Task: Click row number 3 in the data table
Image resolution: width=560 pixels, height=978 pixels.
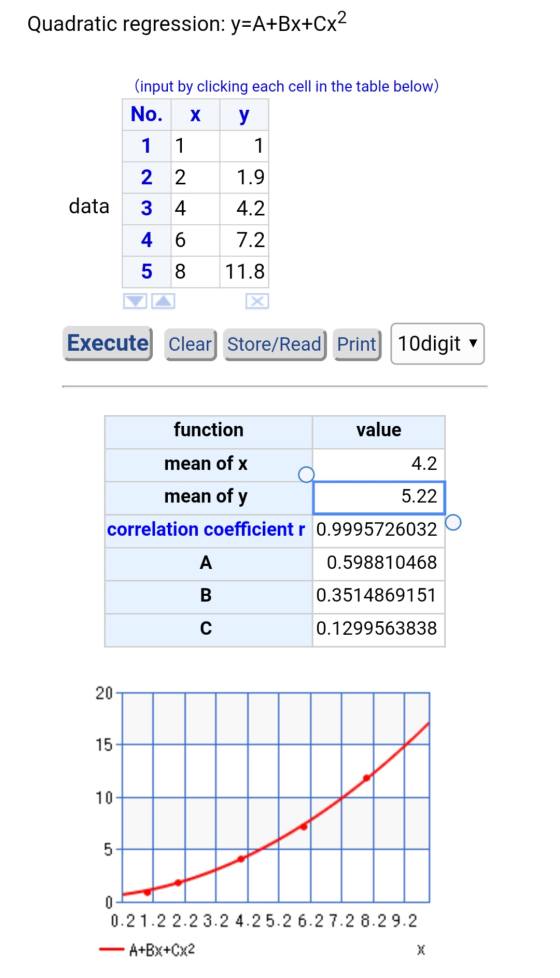Action: [147, 209]
